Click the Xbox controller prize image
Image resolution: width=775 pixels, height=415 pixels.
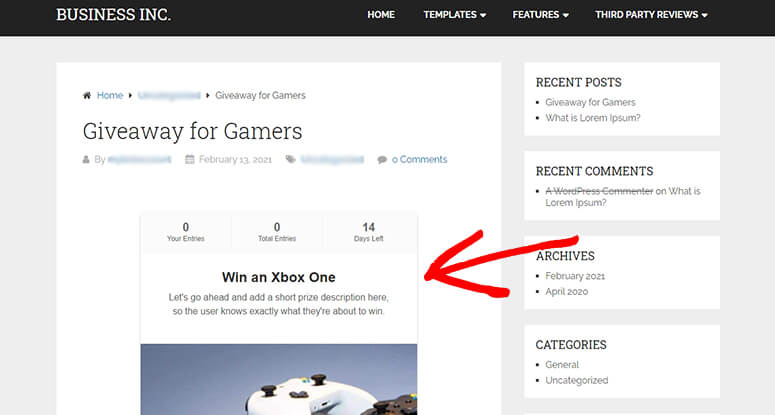279,379
